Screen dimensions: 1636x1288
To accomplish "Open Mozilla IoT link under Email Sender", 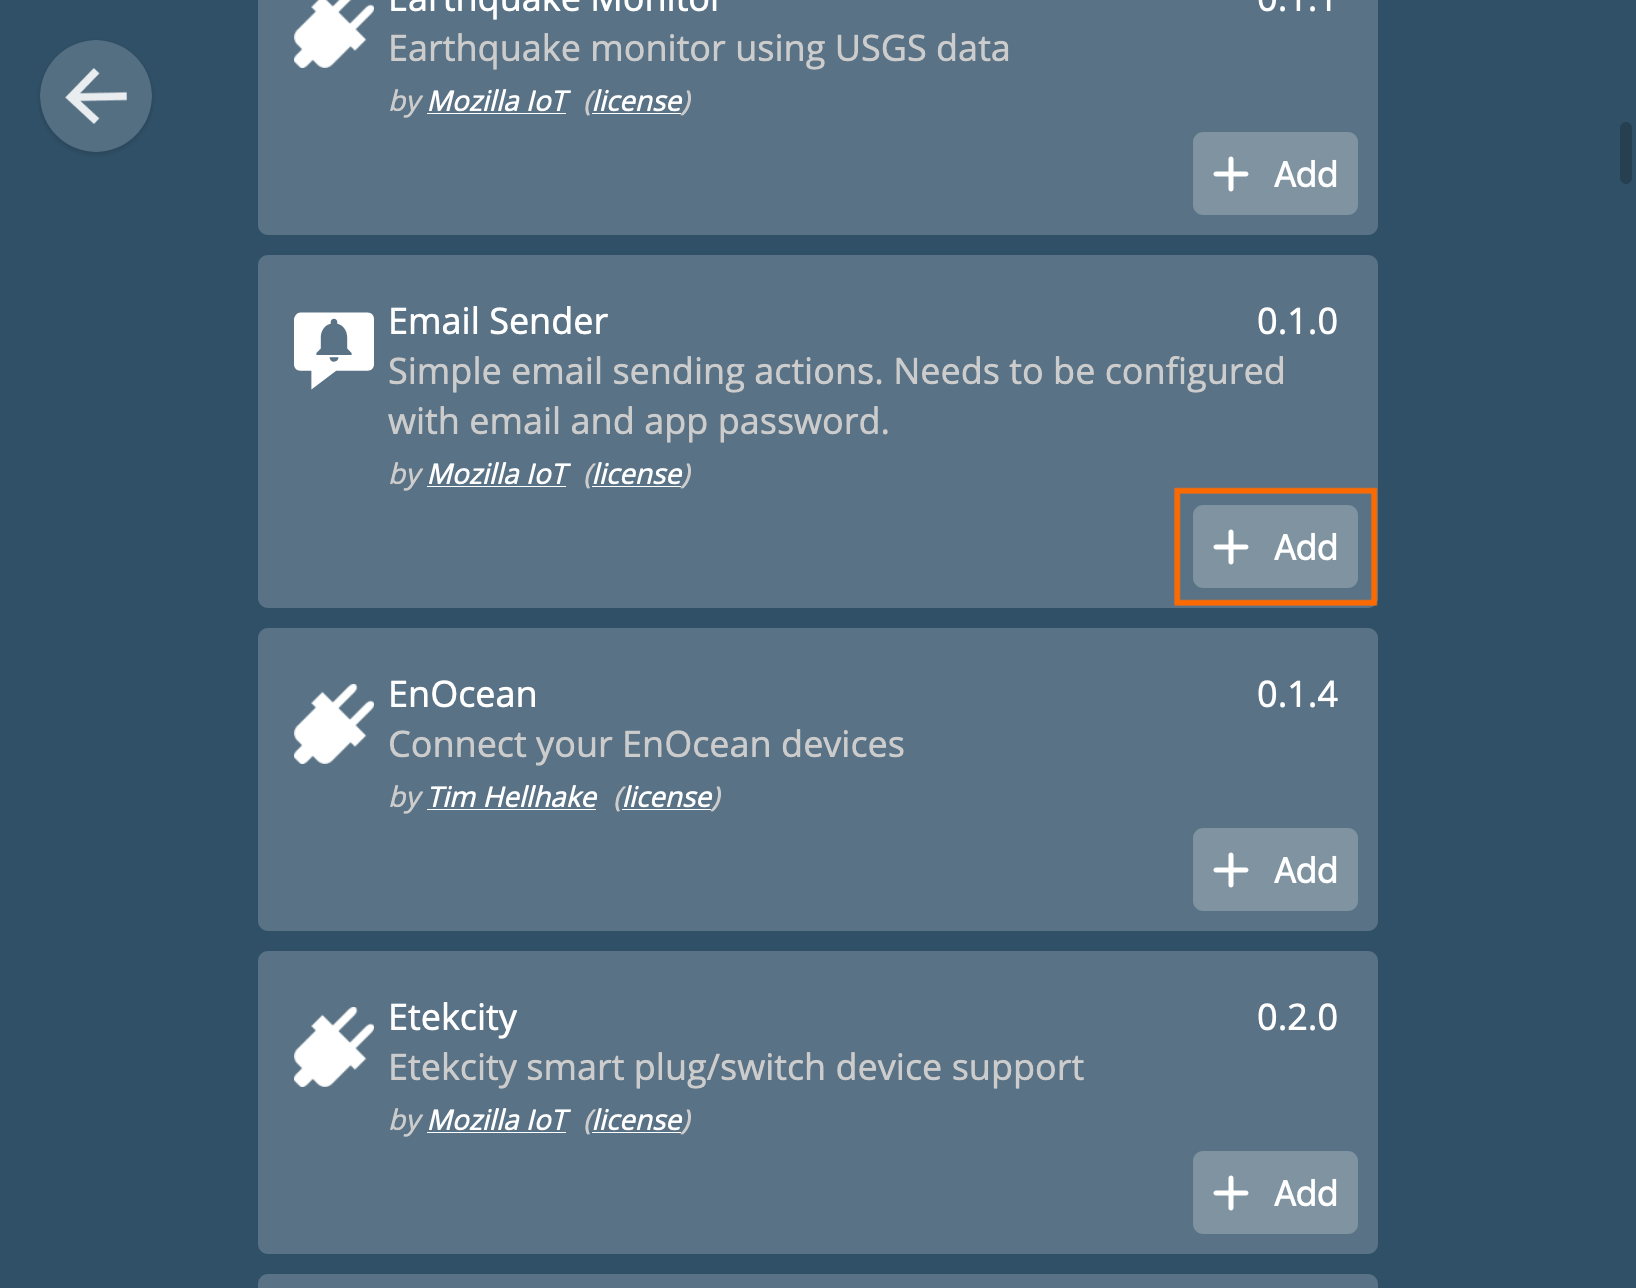I will pos(498,474).
